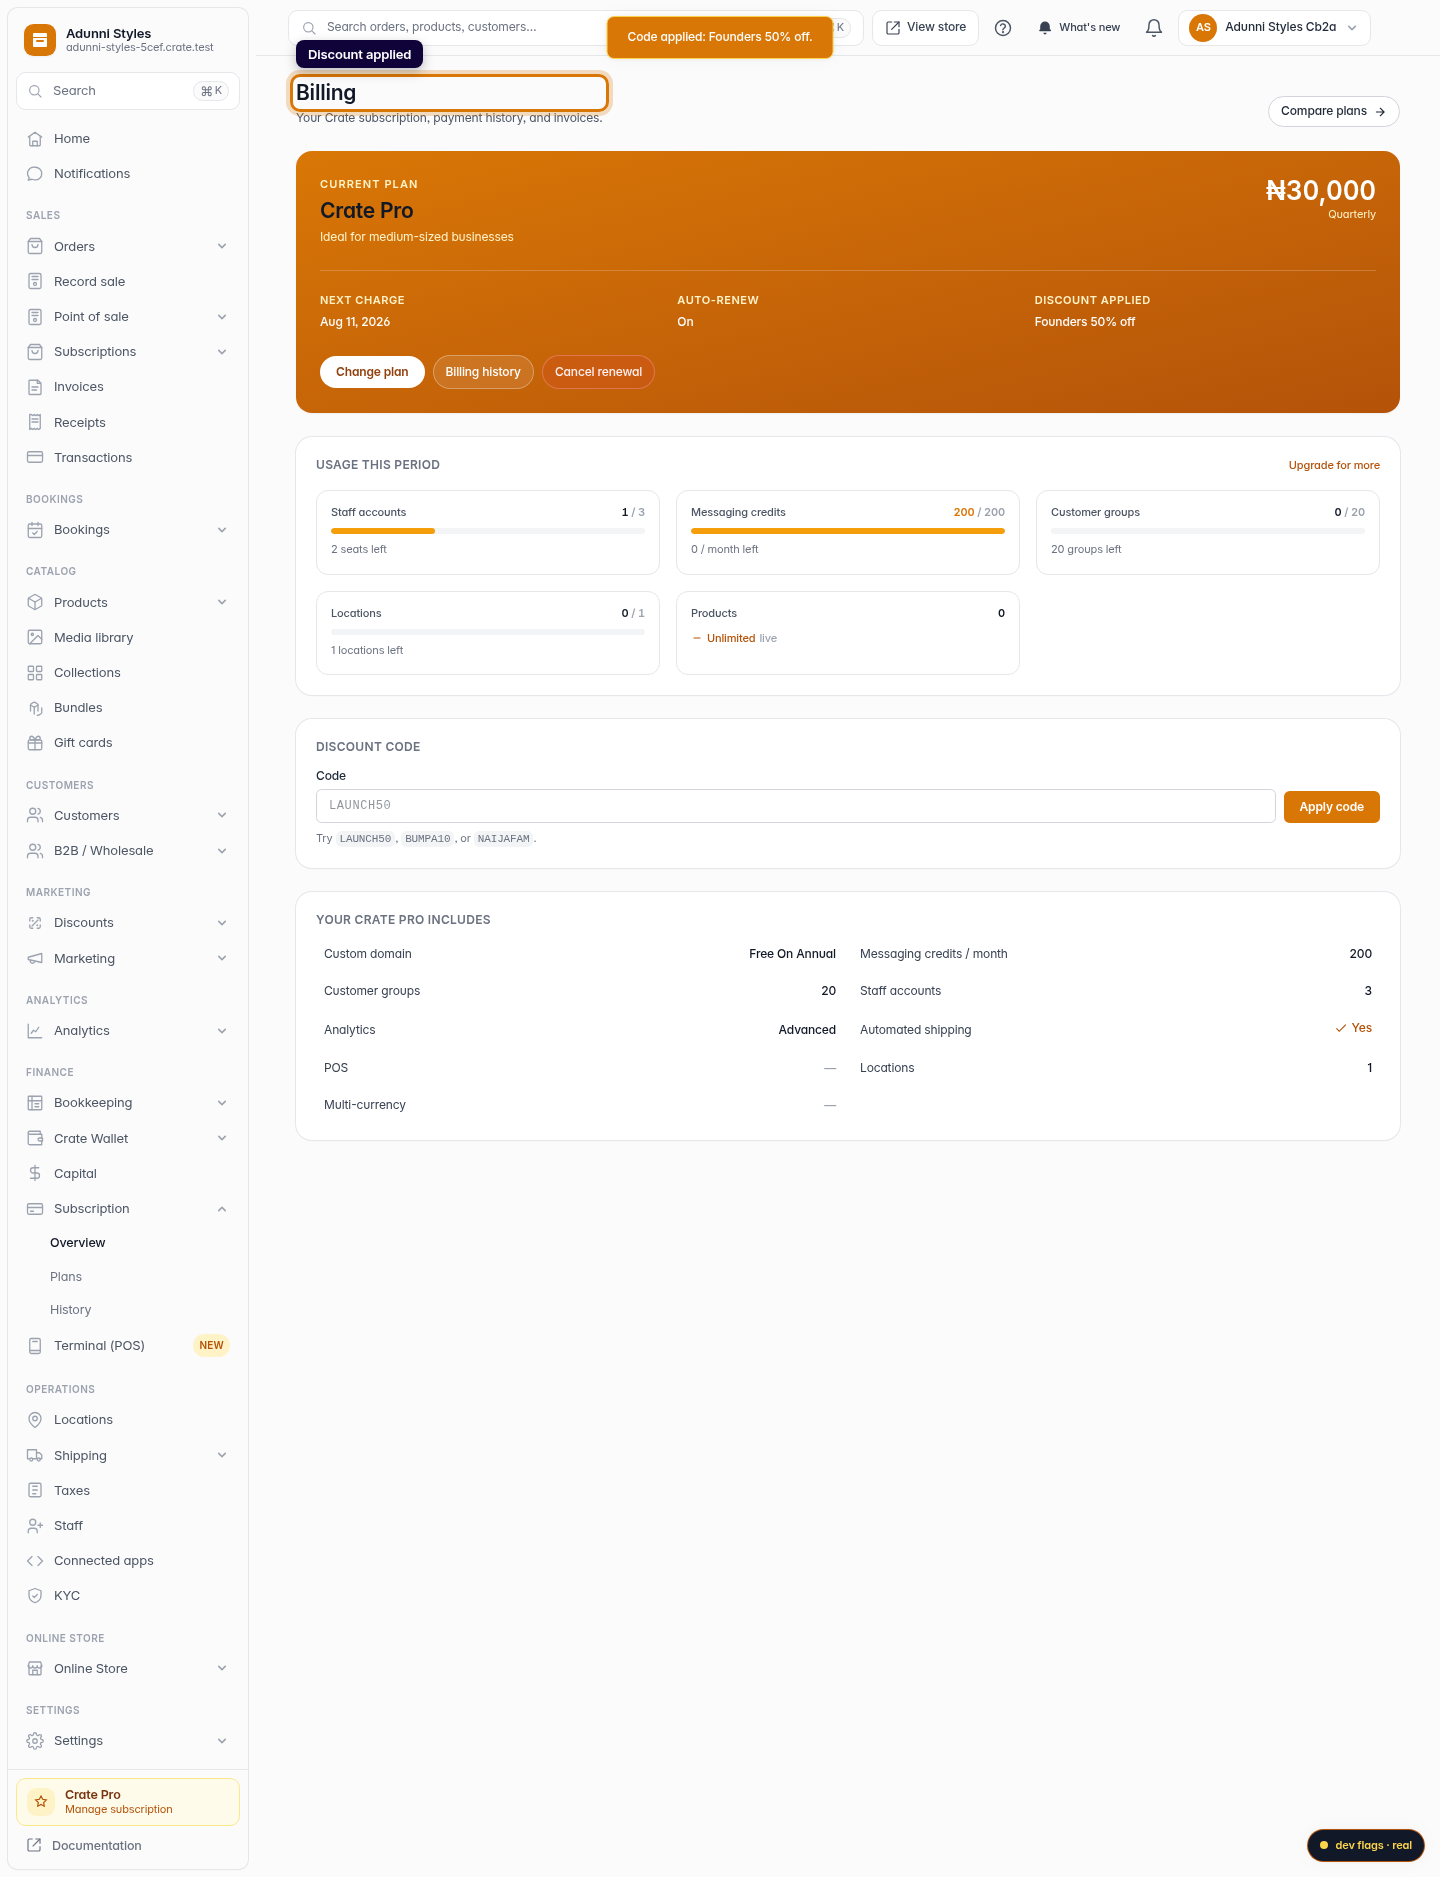
Task: Click the Messaging credits usage progress bar
Action: pos(848,531)
